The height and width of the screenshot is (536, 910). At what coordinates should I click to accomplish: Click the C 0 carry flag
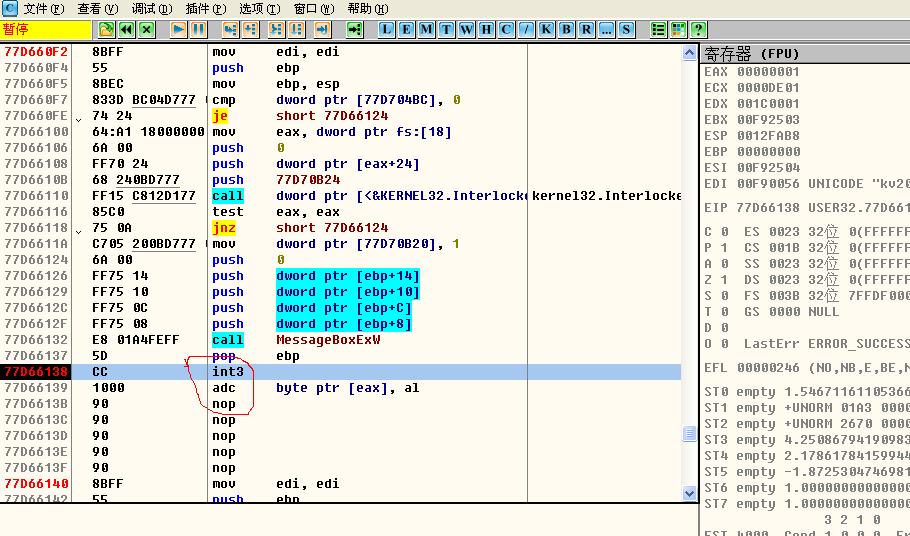pyautogui.click(x=716, y=232)
